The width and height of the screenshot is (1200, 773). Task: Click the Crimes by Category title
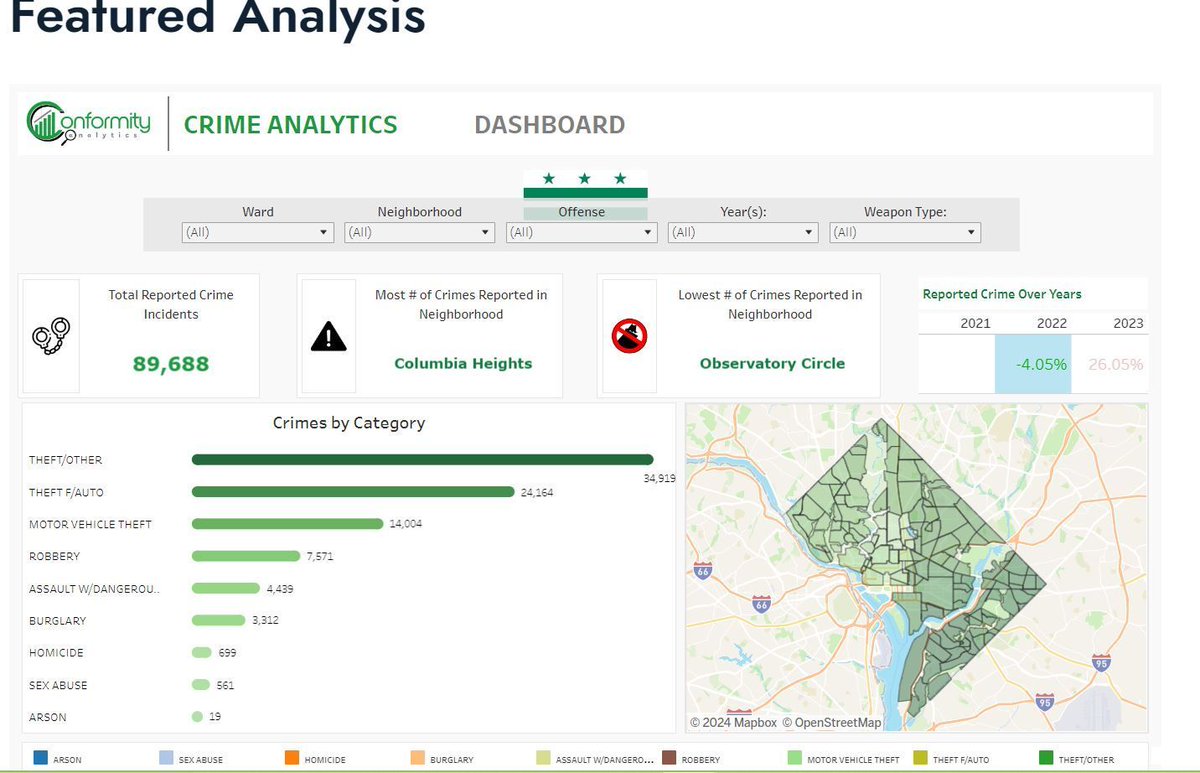(x=349, y=423)
